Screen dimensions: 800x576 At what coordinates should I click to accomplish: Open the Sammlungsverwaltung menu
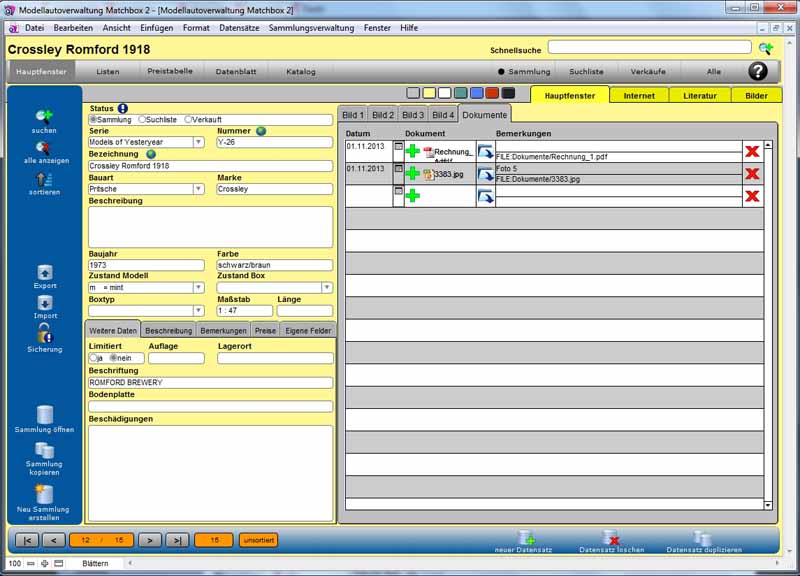[x=312, y=27]
